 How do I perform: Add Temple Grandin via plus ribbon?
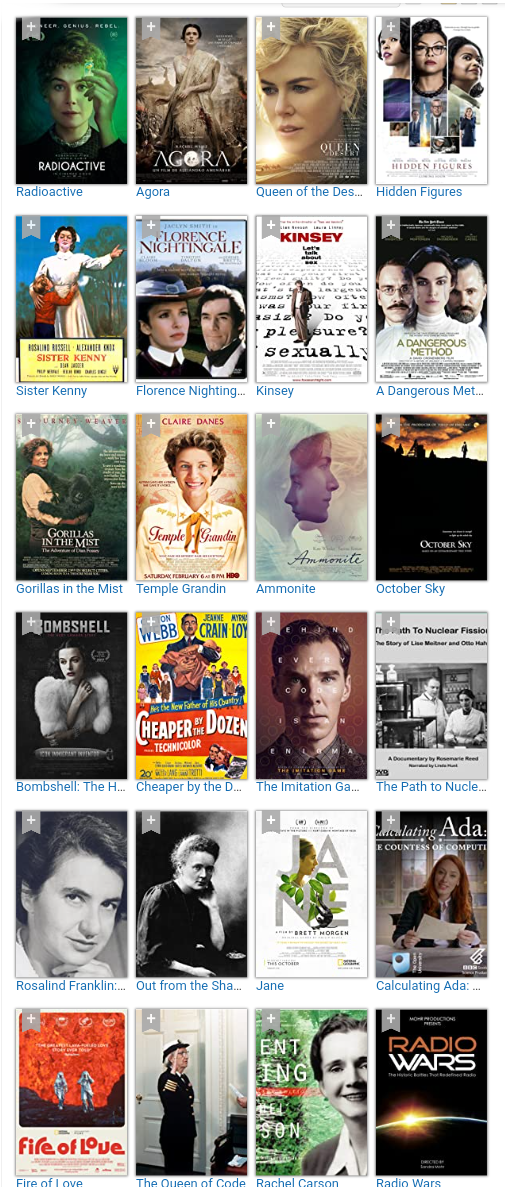(x=151, y=426)
